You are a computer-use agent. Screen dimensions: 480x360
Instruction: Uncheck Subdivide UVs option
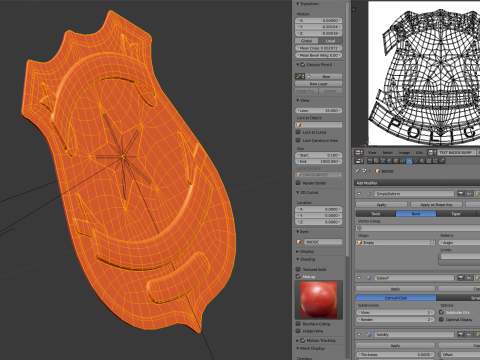click(442, 312)
